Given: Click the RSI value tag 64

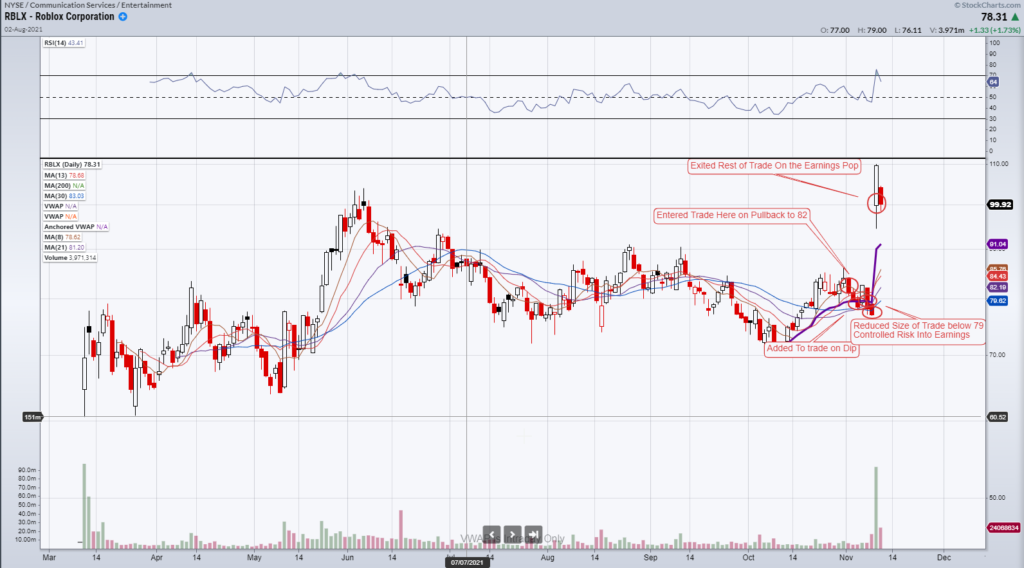Looking at the screenshot, I should click(993, 82).
